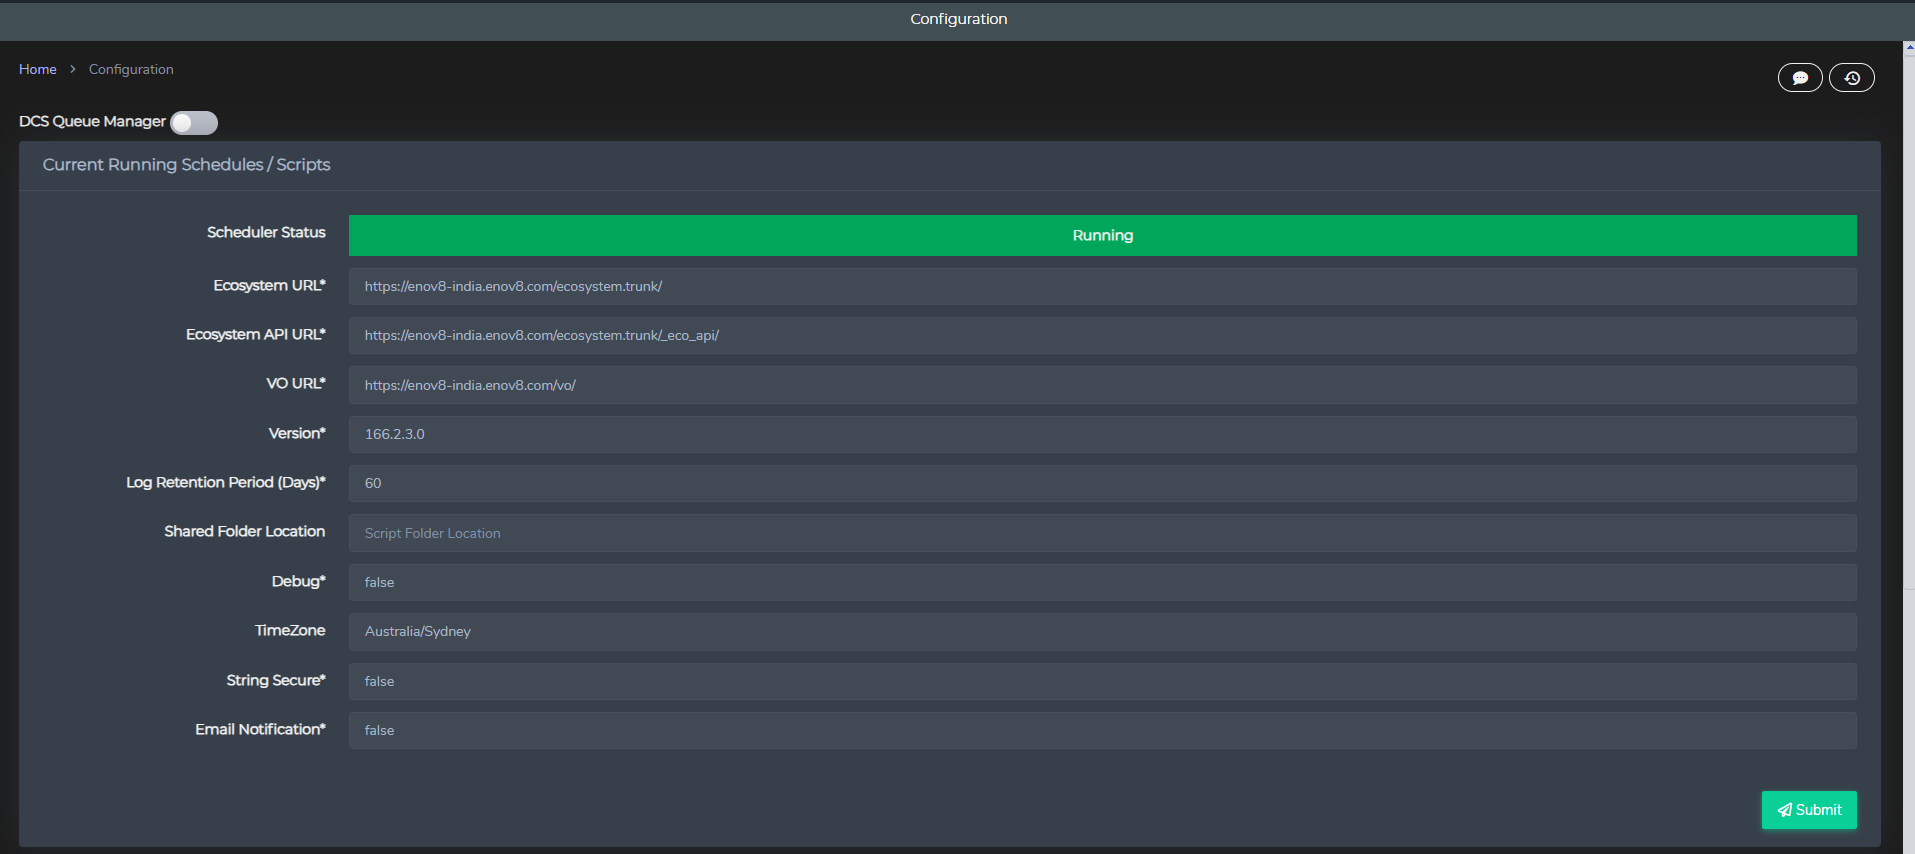Click the Configuration breadcrumb item
Screen dimensions: 1915x854
[x=131, y=69]
